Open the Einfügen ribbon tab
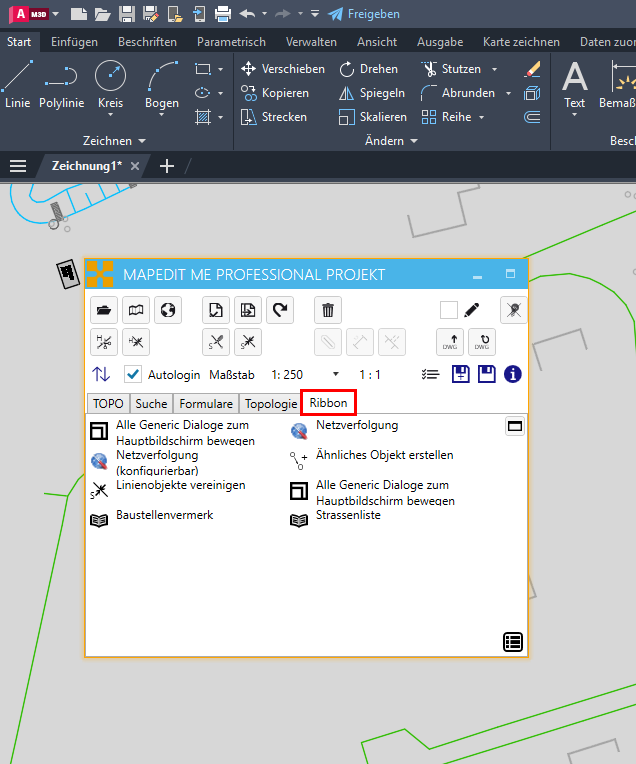The width and height of the screenshot is (636, 764). (x=74, y=42)
